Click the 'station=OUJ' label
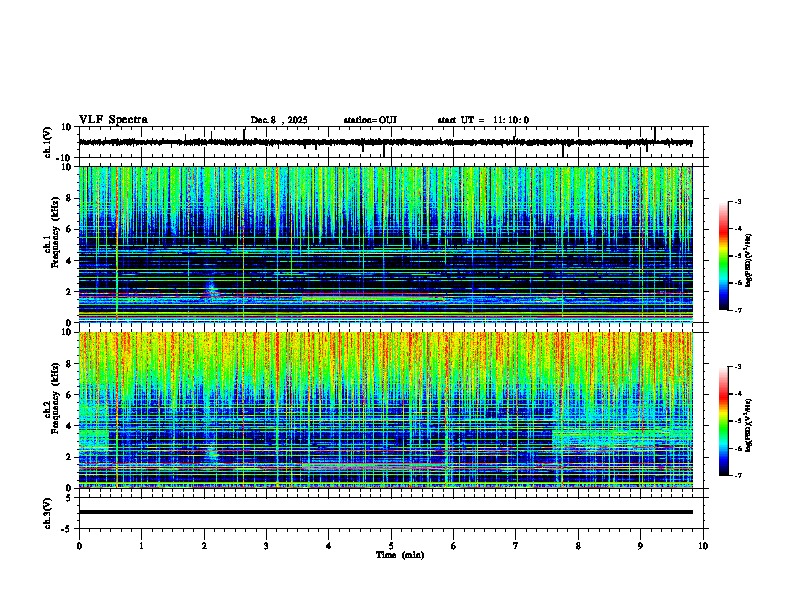 (370, 120)
